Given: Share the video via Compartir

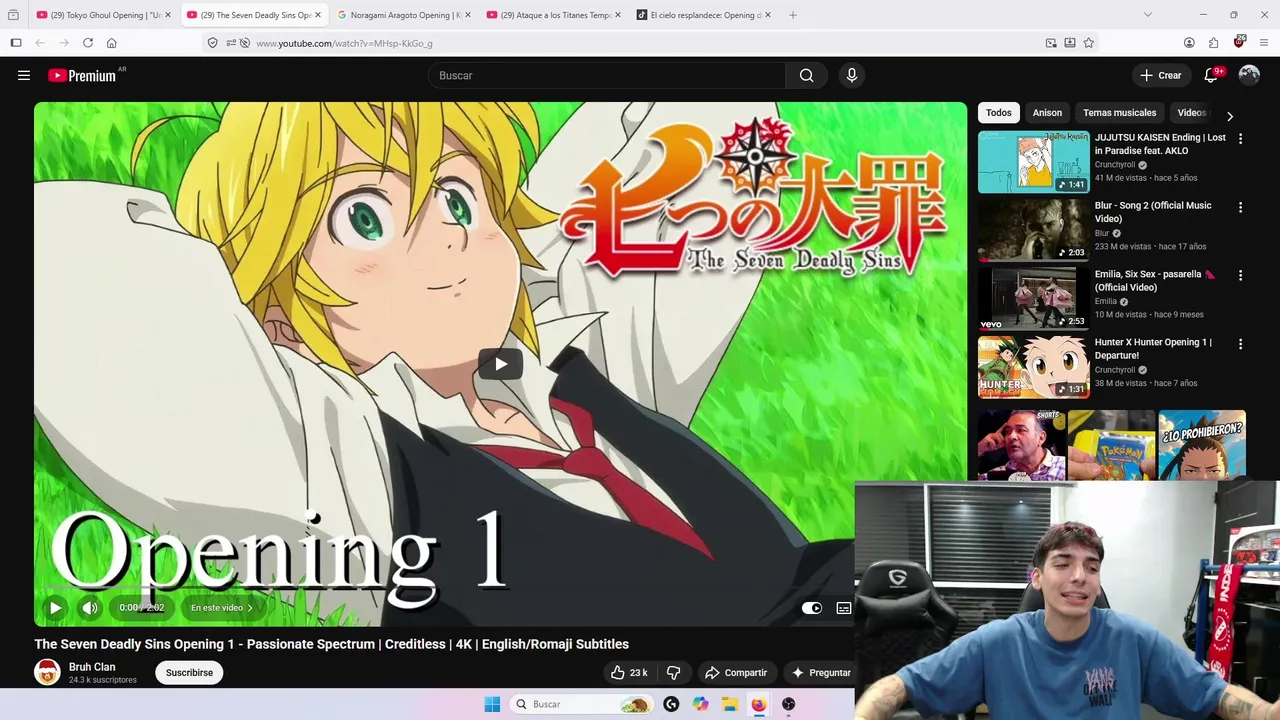Looking at the screenshot, I should [x=736, y=673].
